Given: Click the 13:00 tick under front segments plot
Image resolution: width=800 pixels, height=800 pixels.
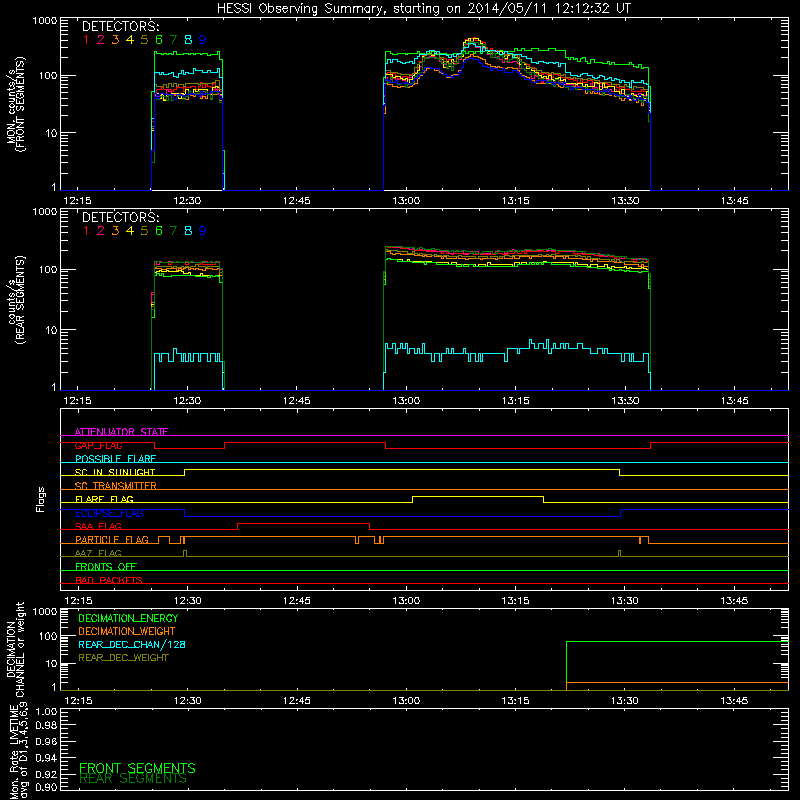Looking at the screenshot, I should coord(406,201).
